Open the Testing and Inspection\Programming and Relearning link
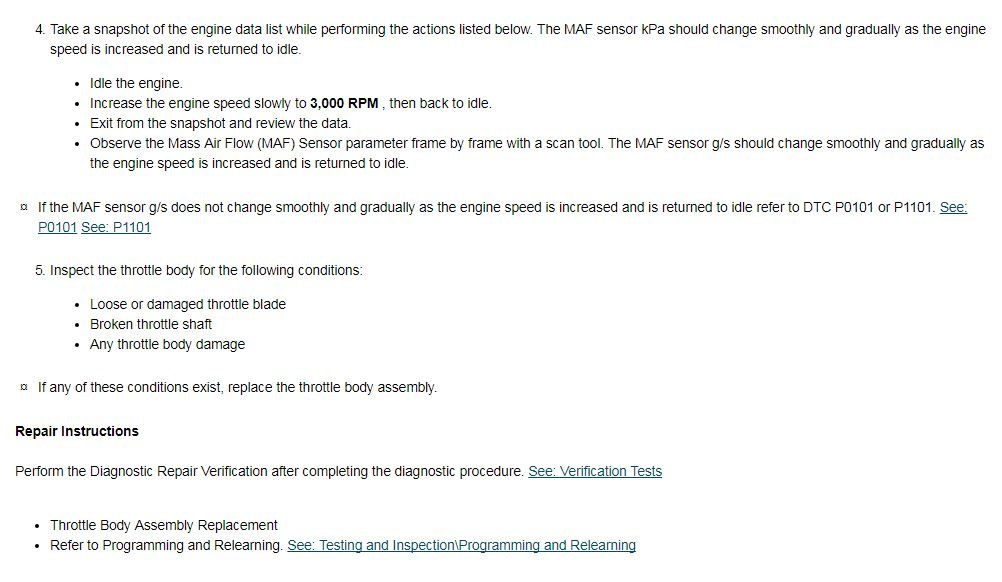 click(461, 545)
